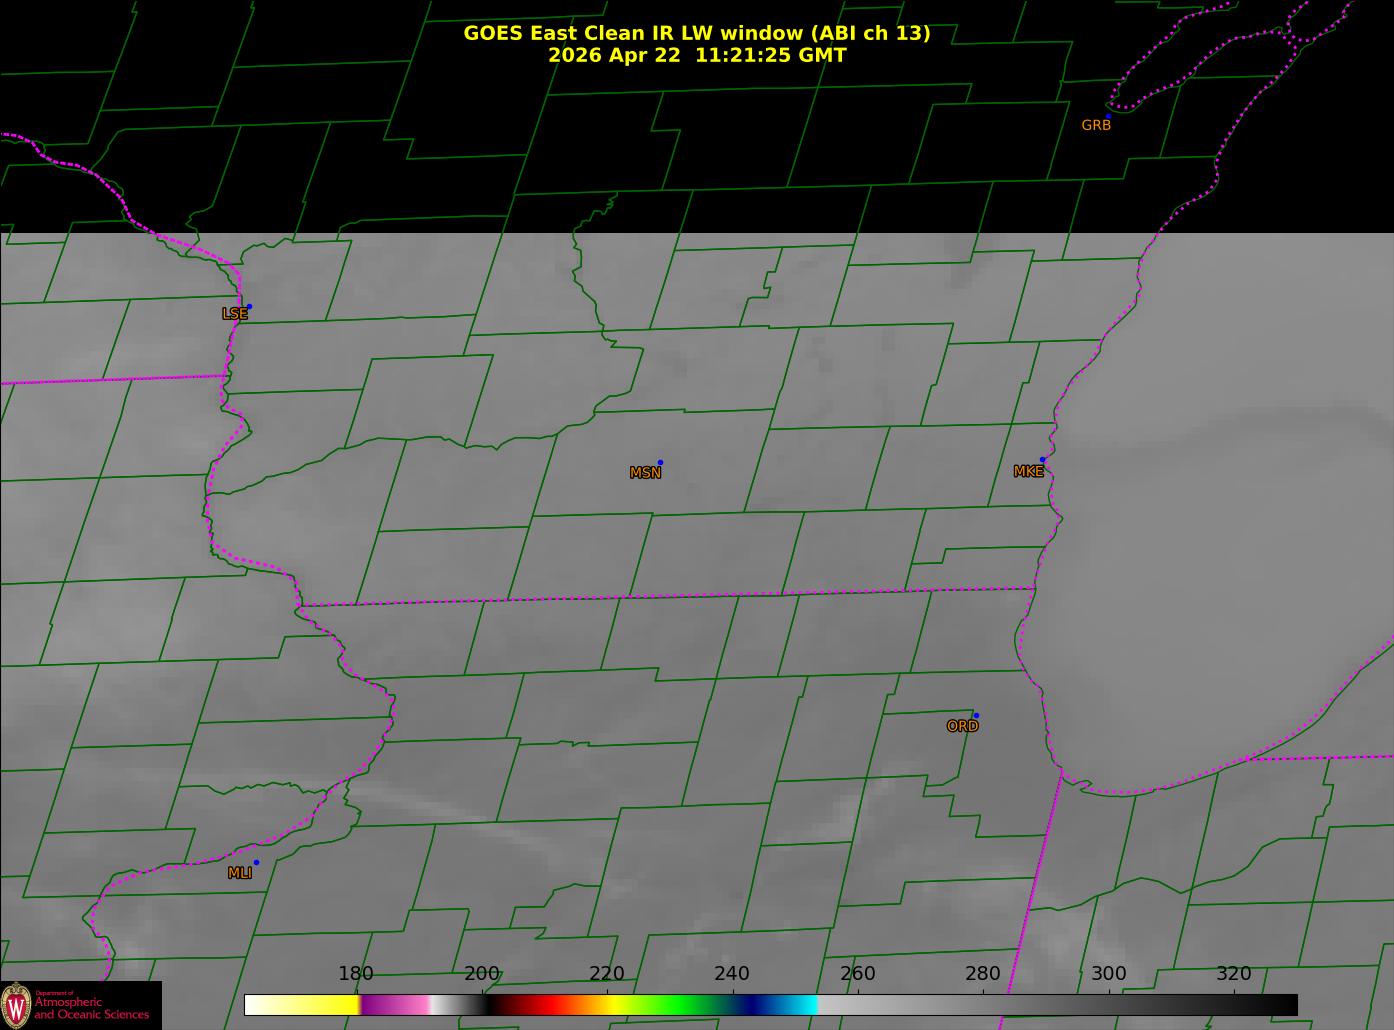Click the MKE station marker
The image size is (1394, 1030).
pyautogui.click(x=1042, y=460)
